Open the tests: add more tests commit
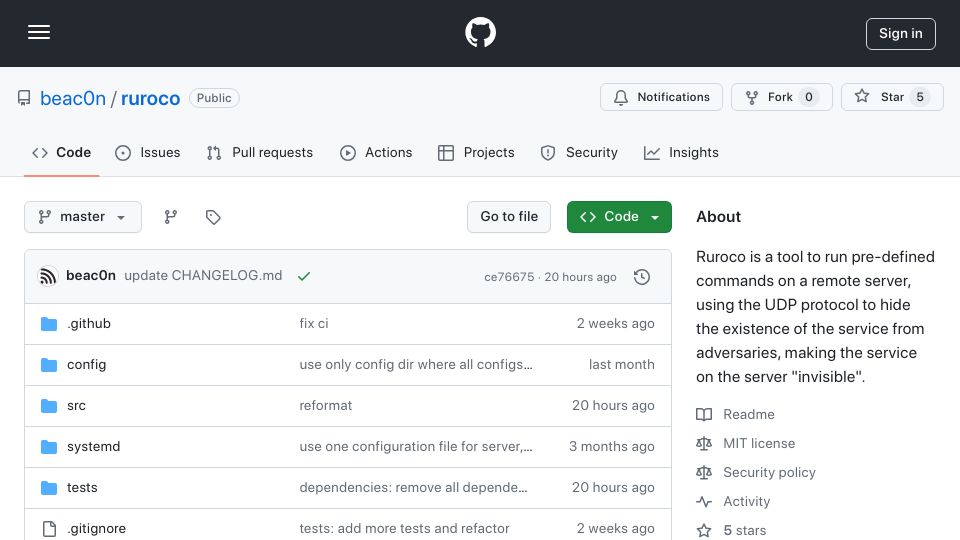Image resolution: width=960 pixels, height=540 pixels. tap(404, 528)
